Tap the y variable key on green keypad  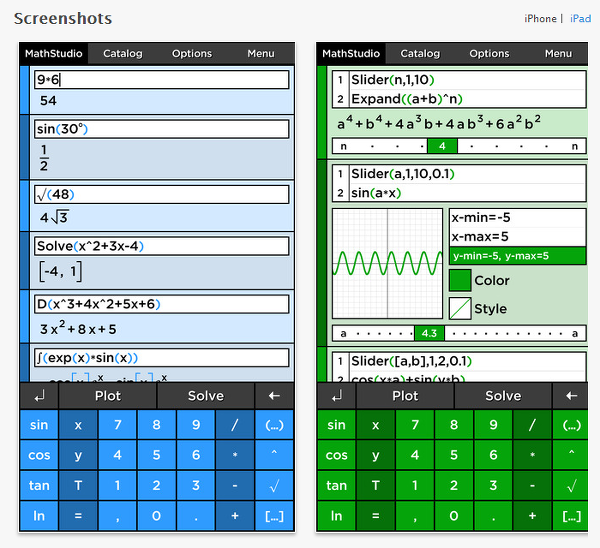pyautogui.click(x=375, y=455)
